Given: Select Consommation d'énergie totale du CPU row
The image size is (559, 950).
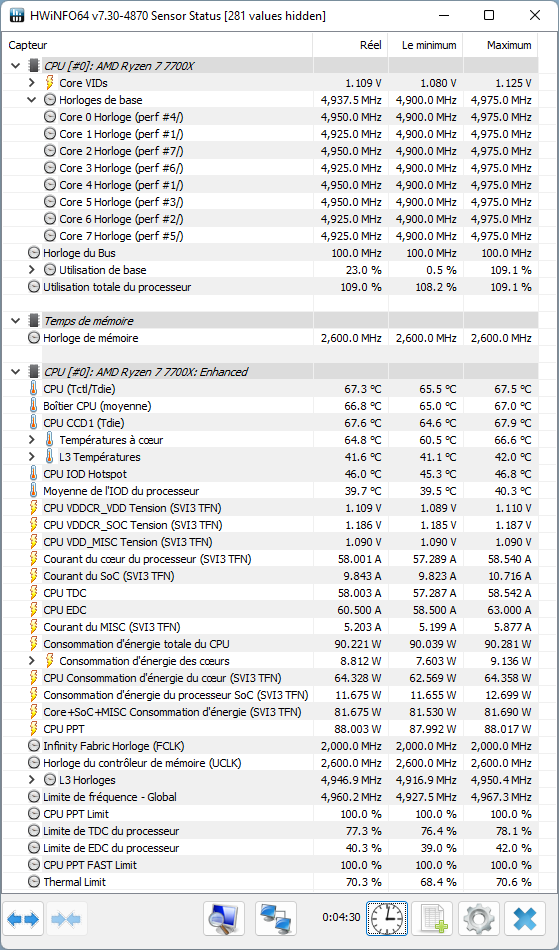Looking at the screenshot, I should 271,643.
